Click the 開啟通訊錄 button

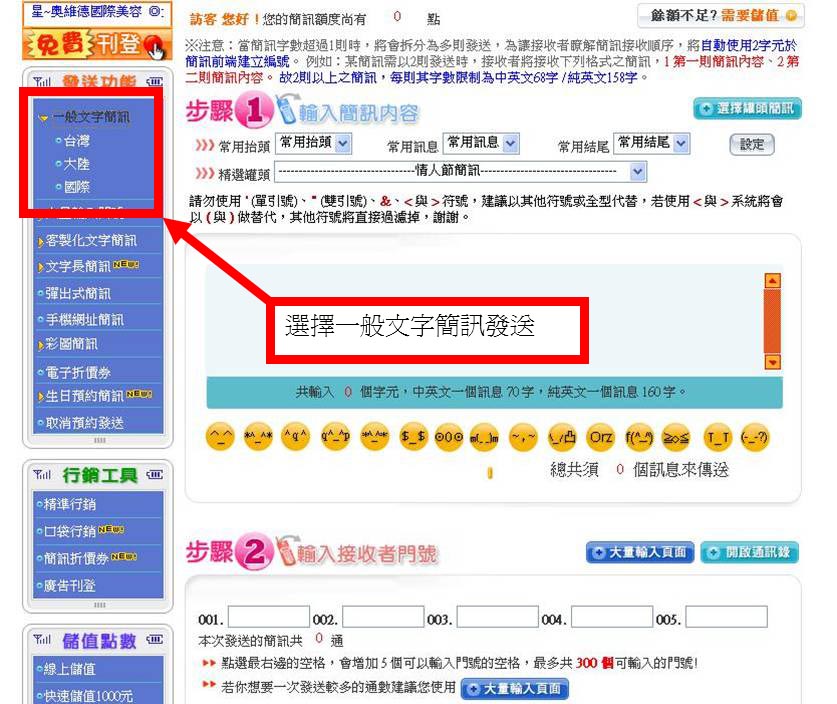750,553
